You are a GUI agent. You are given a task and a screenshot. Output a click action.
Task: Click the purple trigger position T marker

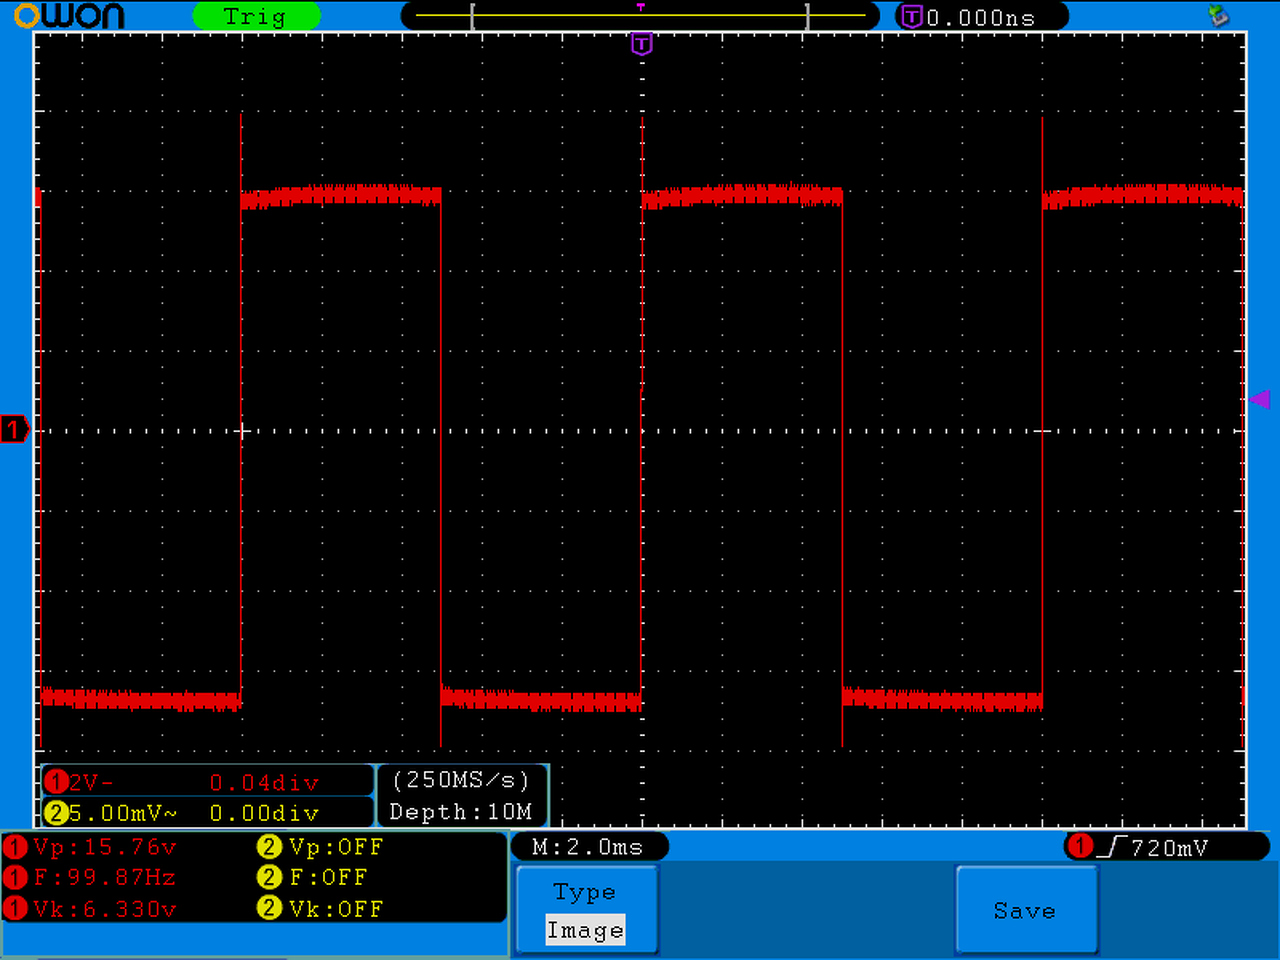[642, 44]
